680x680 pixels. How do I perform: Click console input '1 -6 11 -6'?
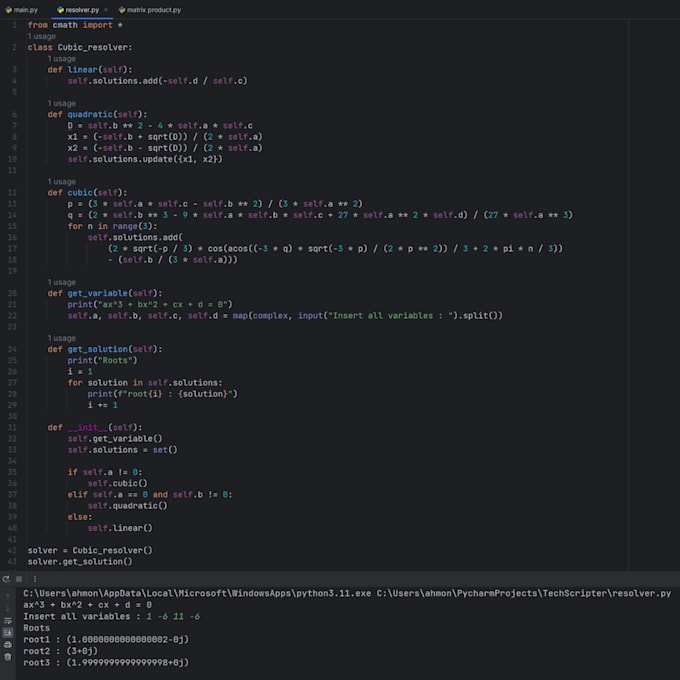tap(173, 616)
